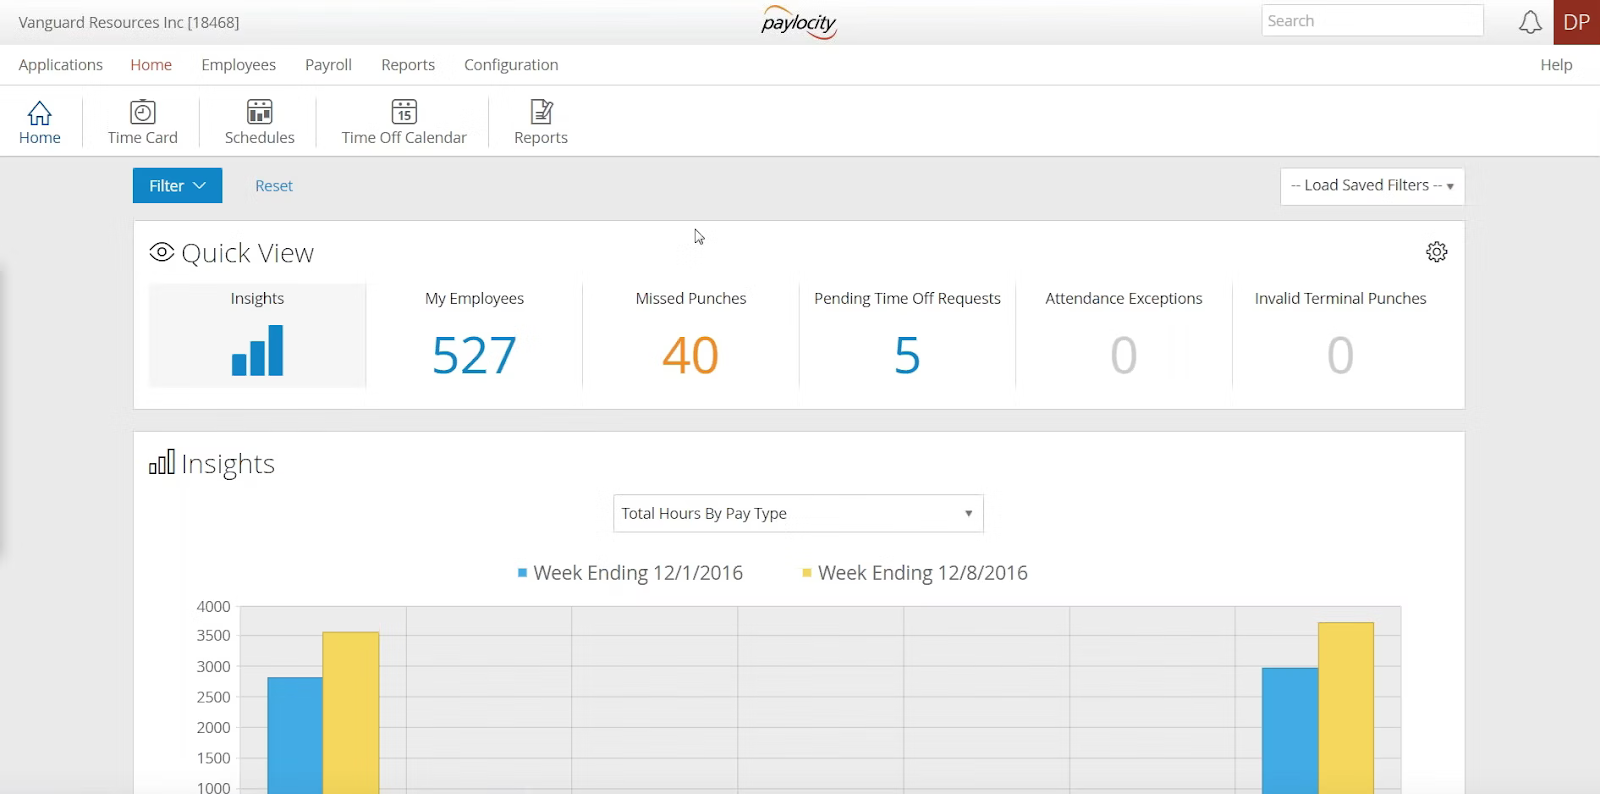The height and width of the screenshot is (794, 1600).
Task: Open the Reports notepad icon
Action: 541,111
